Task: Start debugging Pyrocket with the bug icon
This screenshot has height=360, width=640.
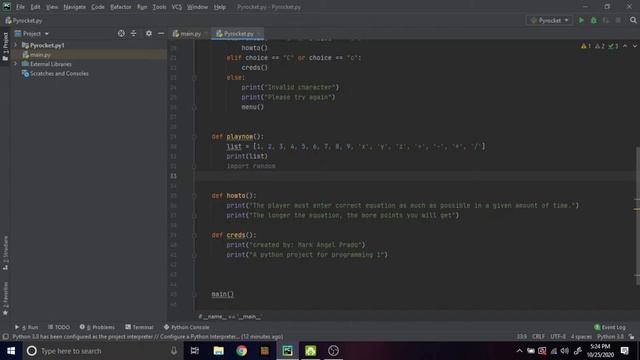Action: tap(593, 20)
